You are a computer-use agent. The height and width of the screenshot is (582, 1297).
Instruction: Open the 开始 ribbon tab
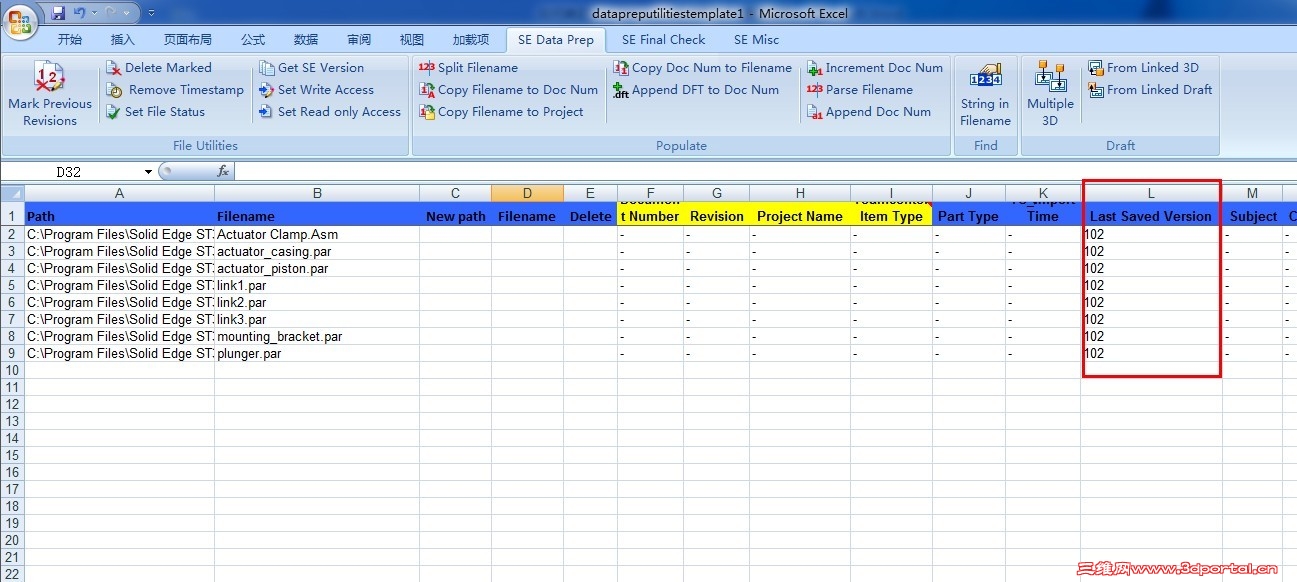(70, 40)
